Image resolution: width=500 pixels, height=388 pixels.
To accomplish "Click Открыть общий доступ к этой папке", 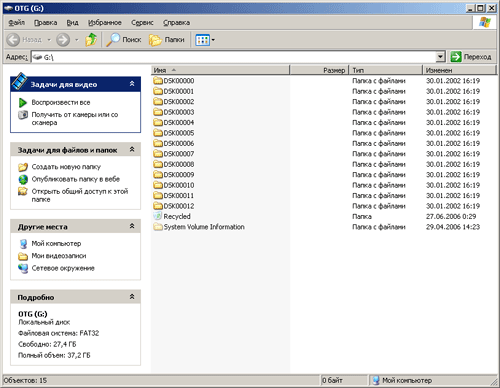I will 80,195.
